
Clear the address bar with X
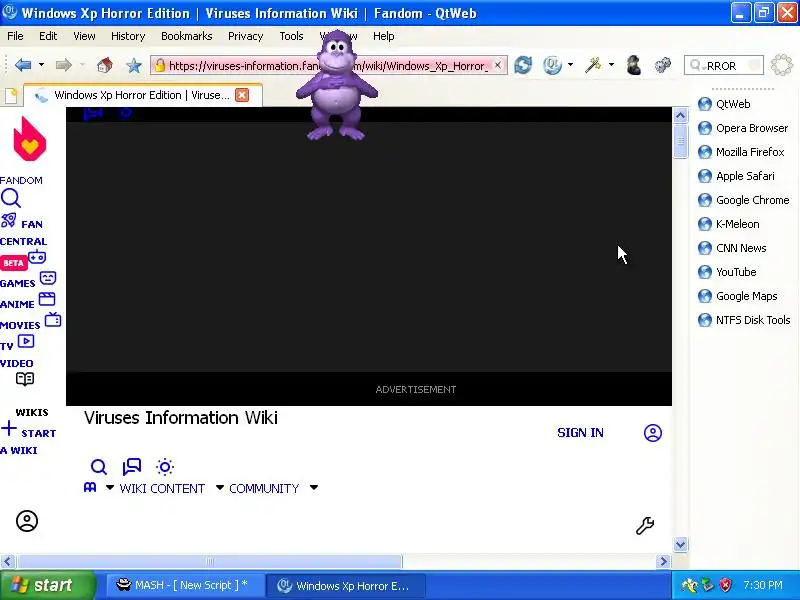tap(497, 65)
